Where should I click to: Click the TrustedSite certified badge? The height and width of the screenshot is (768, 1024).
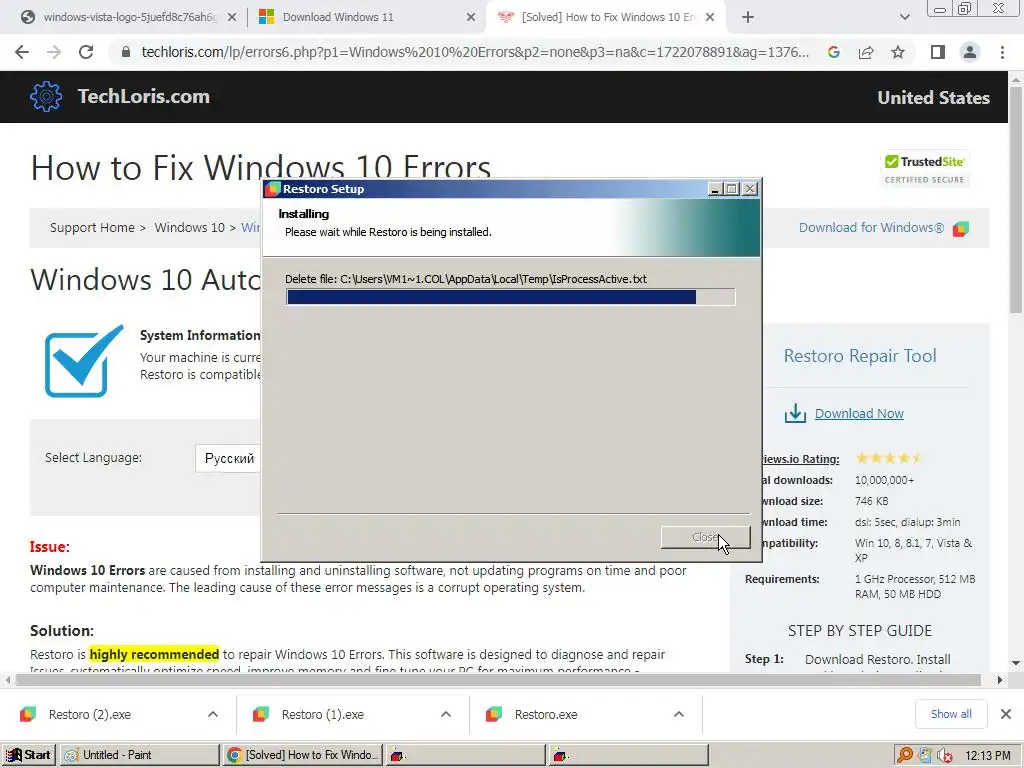924,169
